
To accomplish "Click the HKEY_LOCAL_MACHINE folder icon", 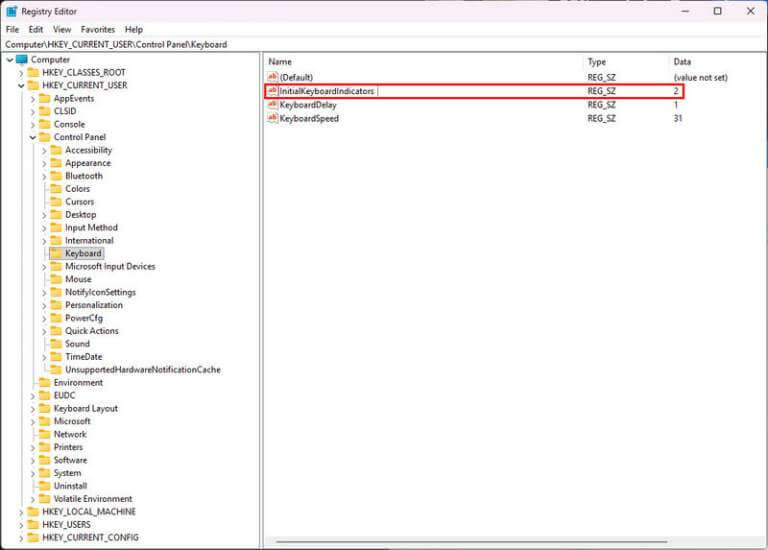I will tap(33, 512).
